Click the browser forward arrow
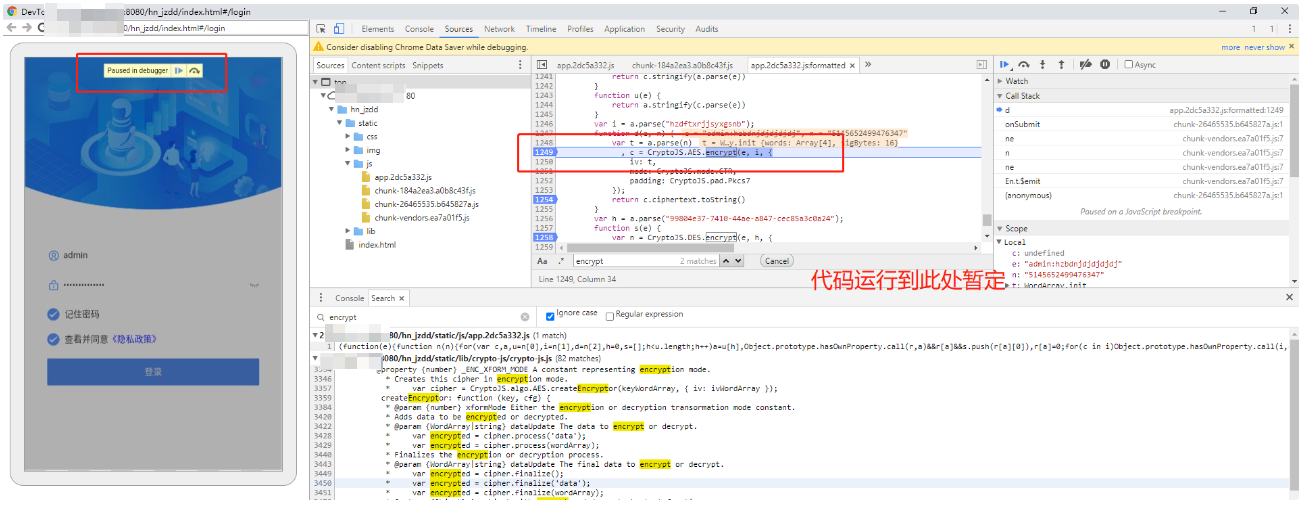This screenshot has height=506, width=1301. point(27,28)
